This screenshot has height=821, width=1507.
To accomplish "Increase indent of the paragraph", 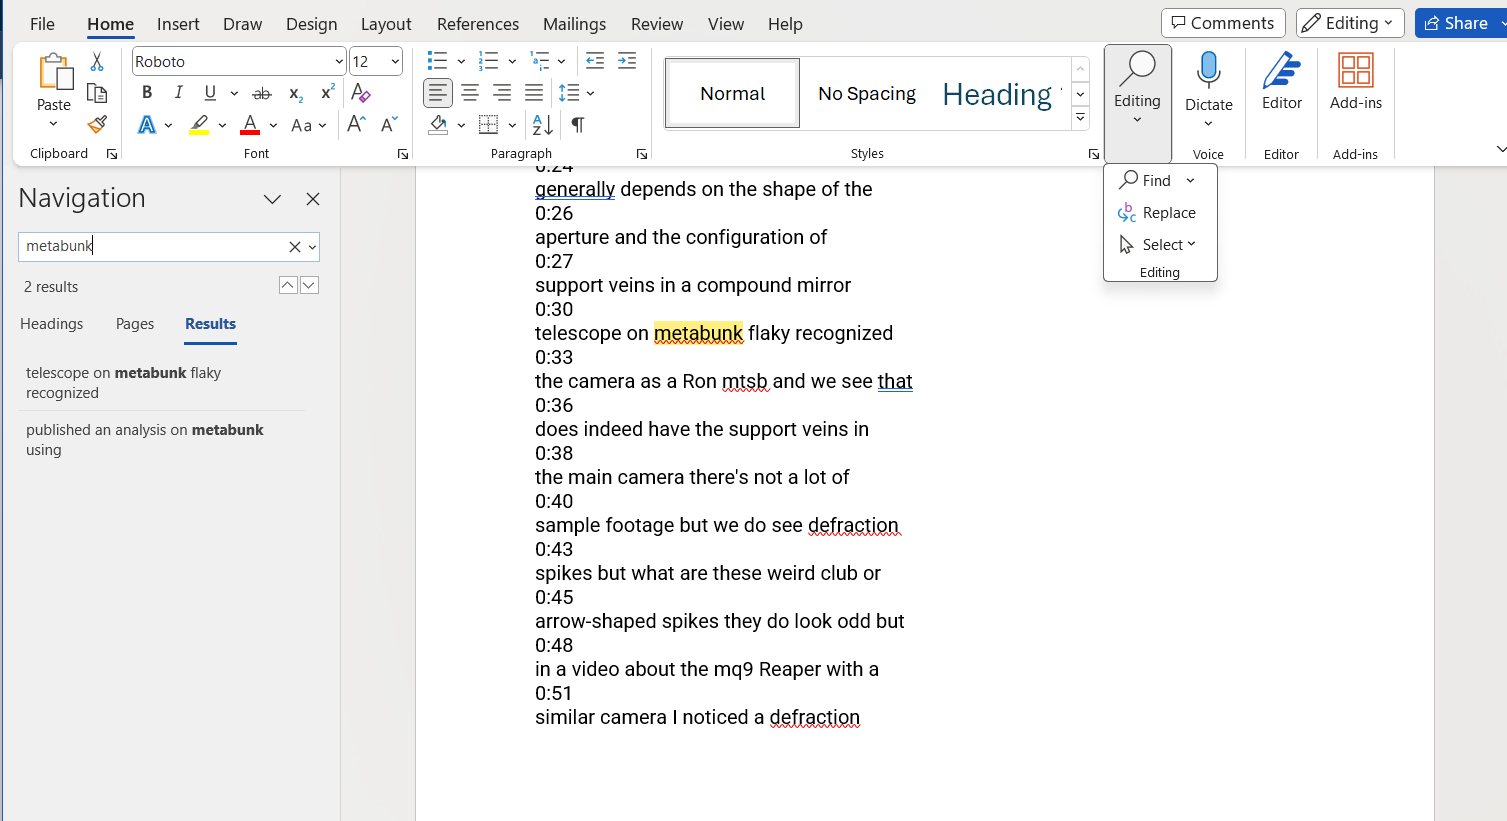I will coord(627,61).
